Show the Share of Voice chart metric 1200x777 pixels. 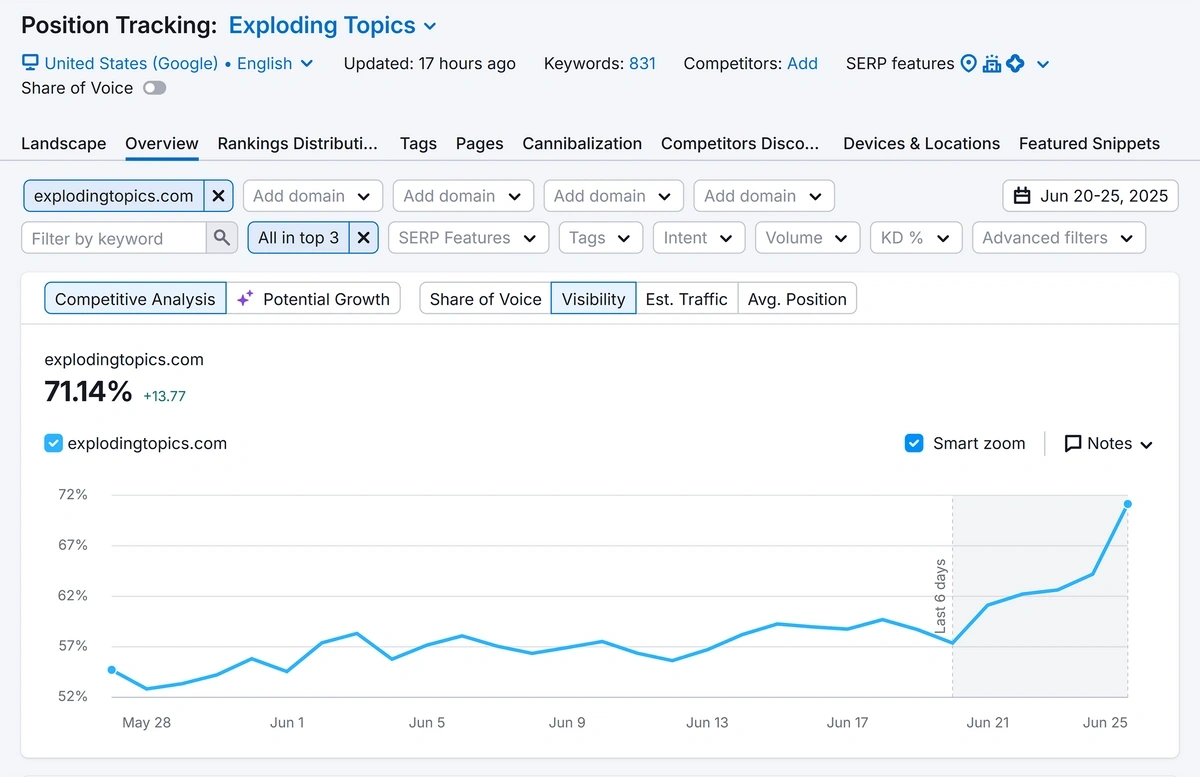click(485, 299)
